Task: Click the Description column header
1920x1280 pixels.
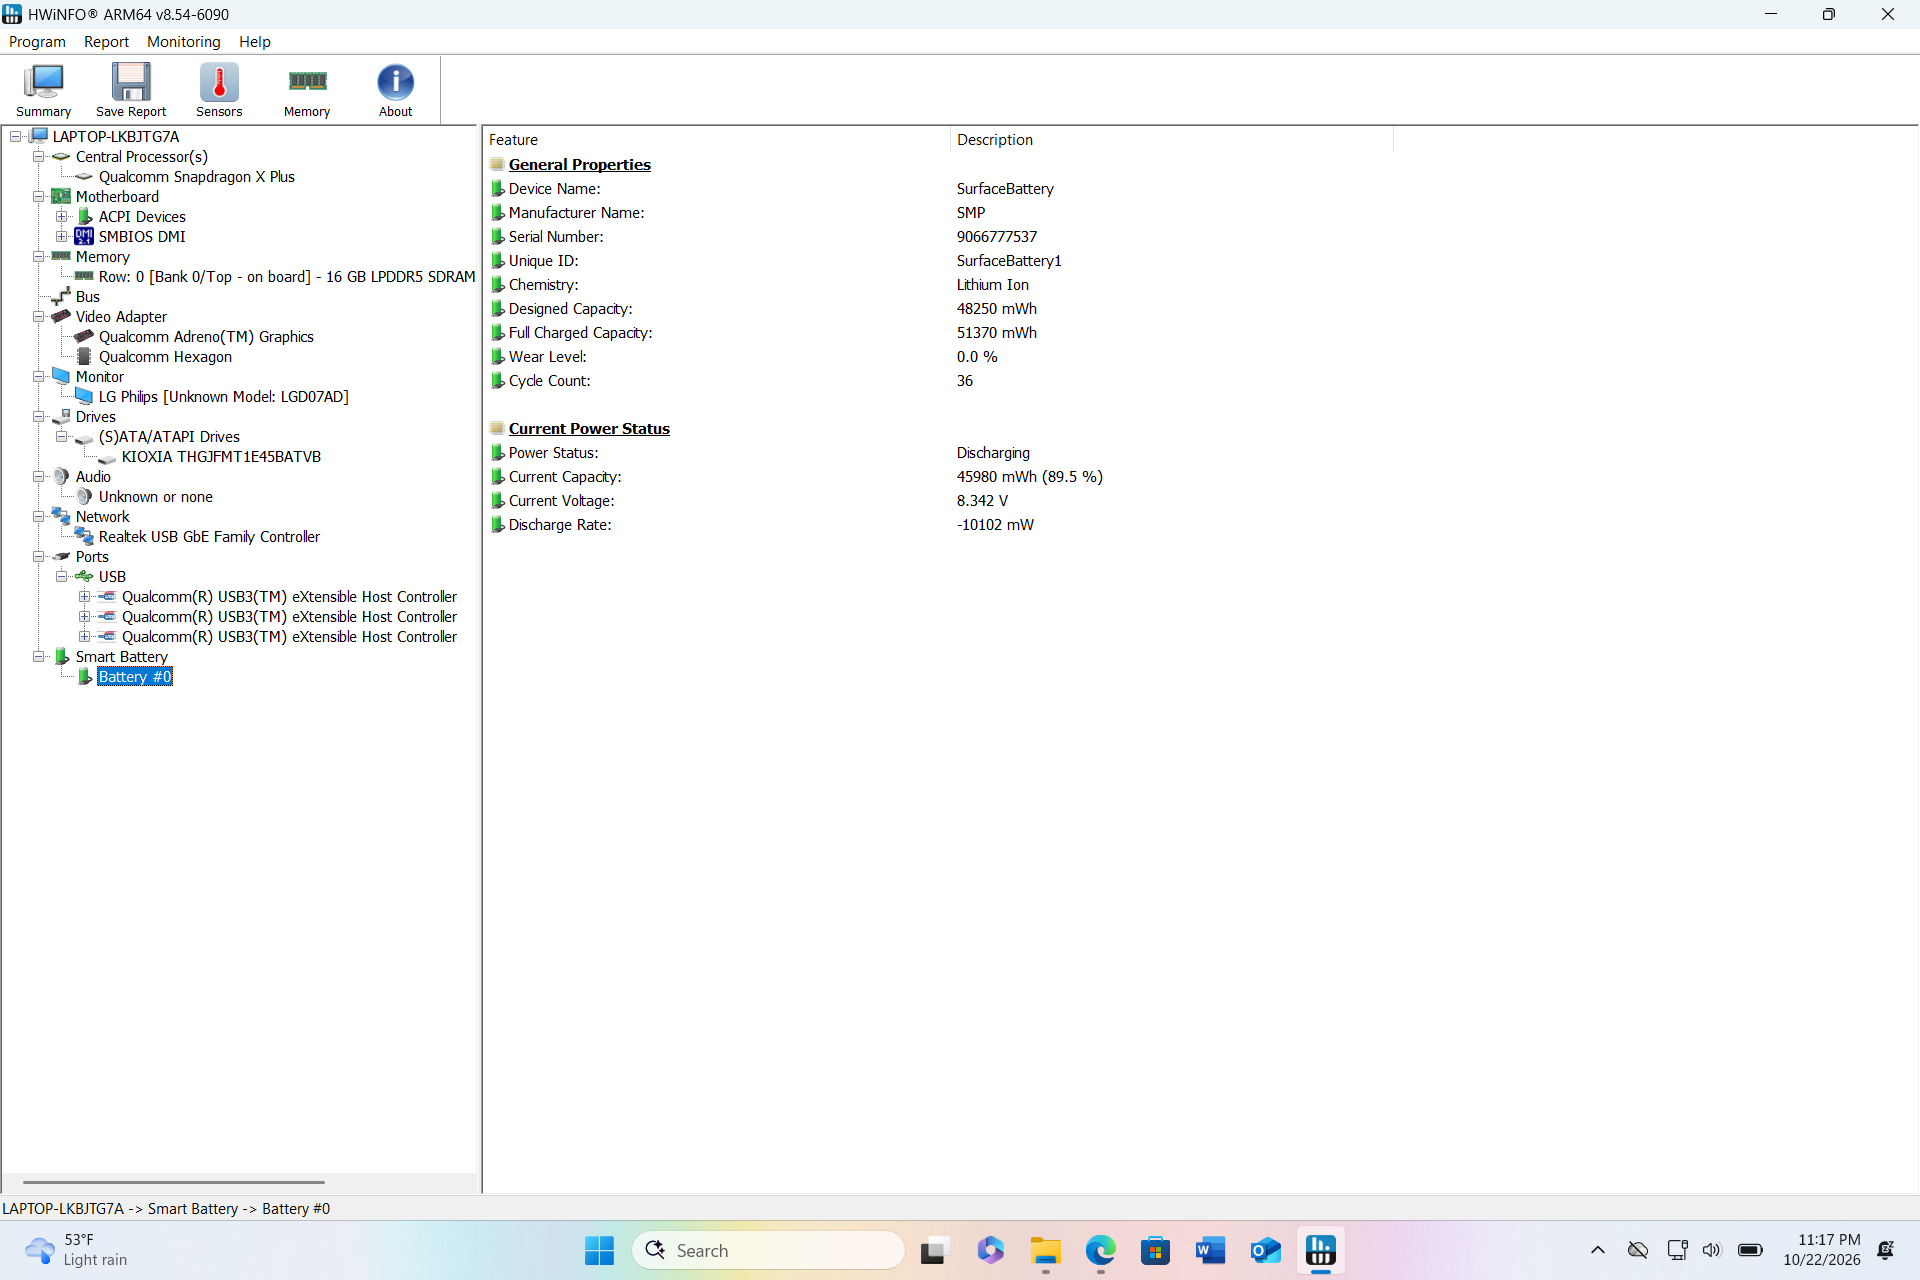Action: click(1171, 140)
